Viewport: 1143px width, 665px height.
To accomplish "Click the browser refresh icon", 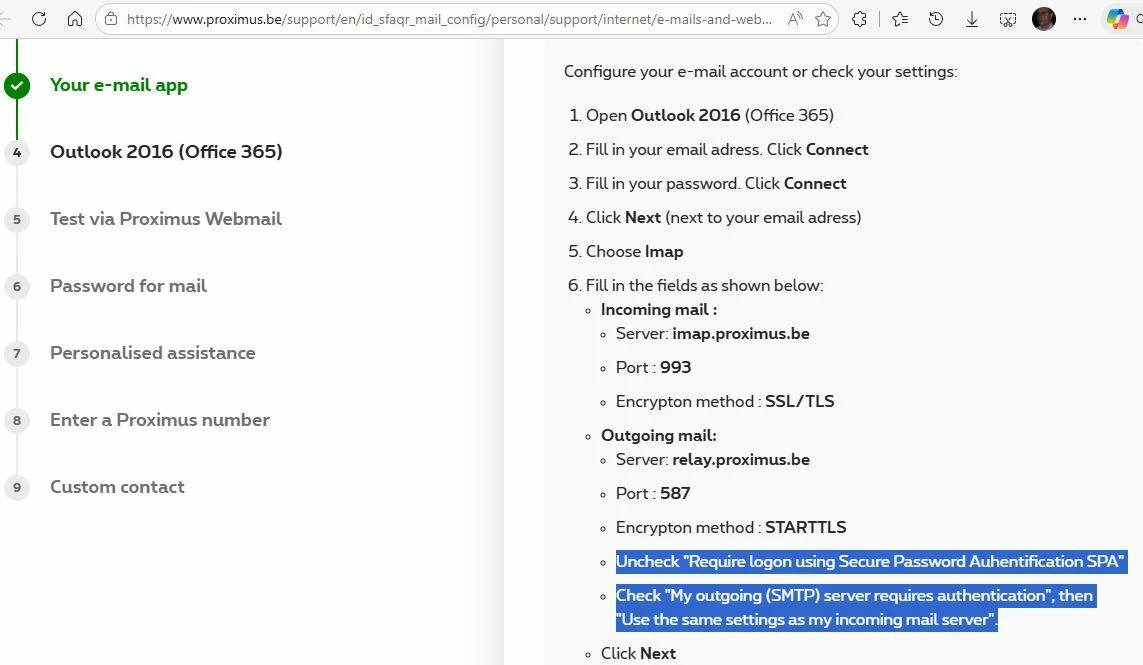I will pyautogui.click(x=39, y=19).
